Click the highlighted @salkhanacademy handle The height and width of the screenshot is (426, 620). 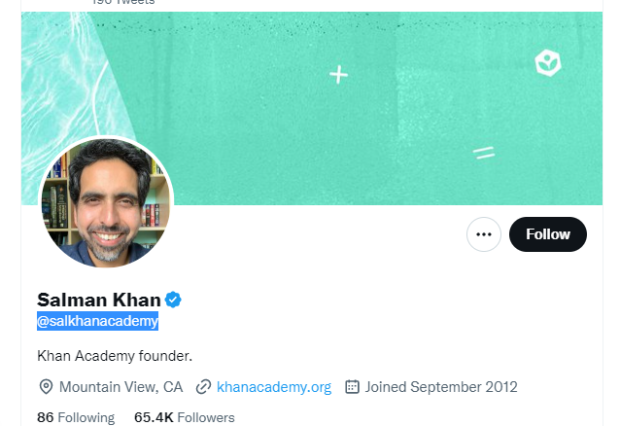tap(97, 321)
